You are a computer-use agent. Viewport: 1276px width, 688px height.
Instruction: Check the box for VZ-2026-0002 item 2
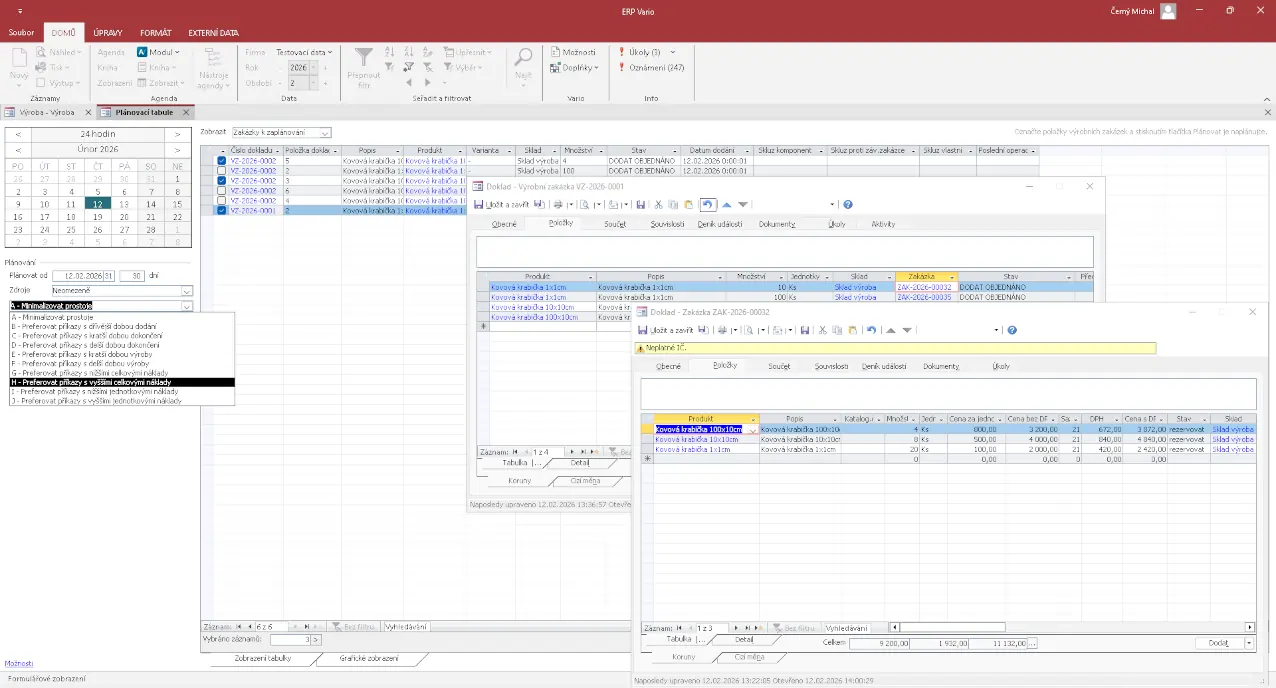pos(221,170)
